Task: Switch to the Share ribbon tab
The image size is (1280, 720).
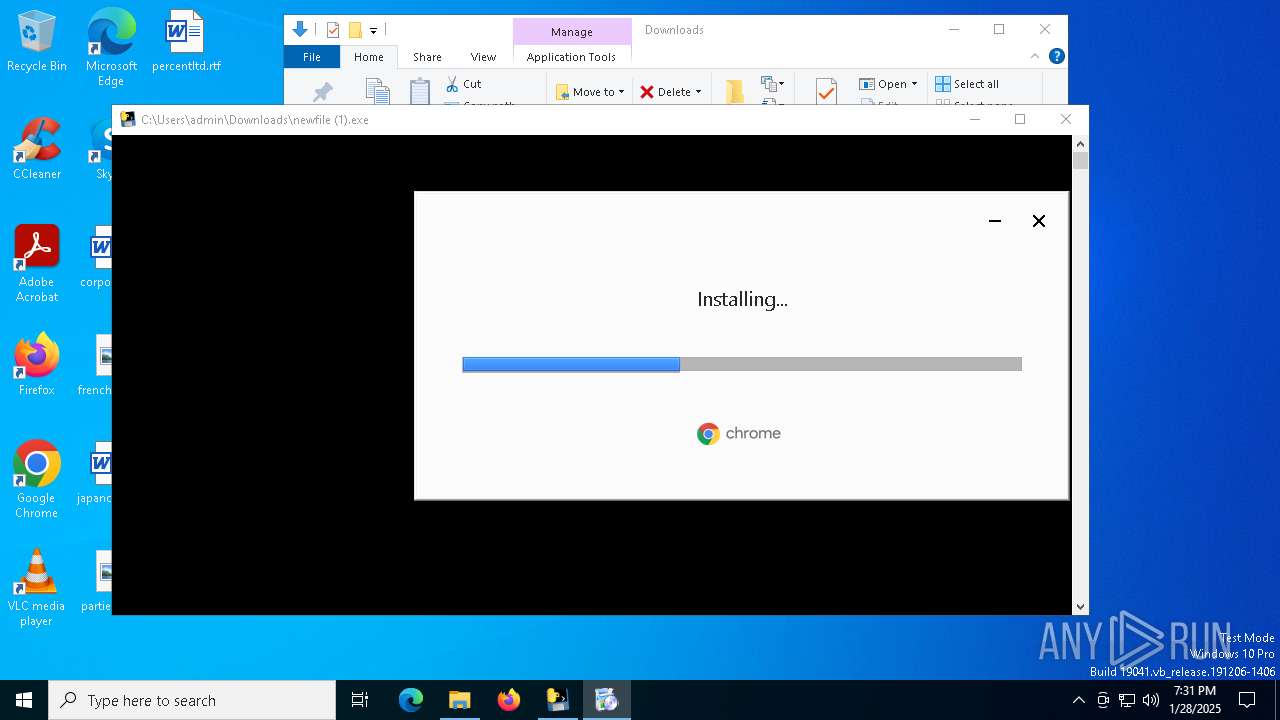Action: (x=427, y=57)
